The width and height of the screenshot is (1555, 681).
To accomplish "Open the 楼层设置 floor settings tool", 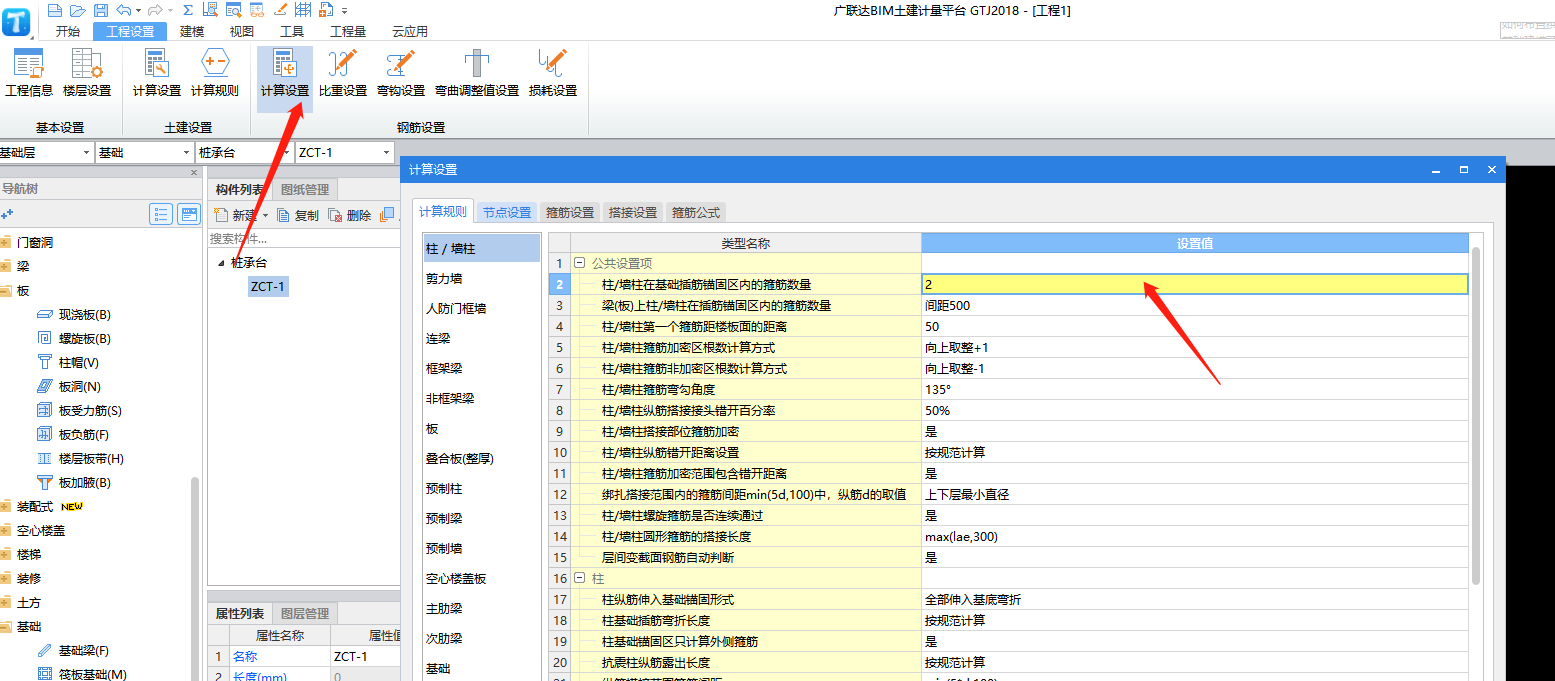I will pyautogui.click(x=87, y=73).
